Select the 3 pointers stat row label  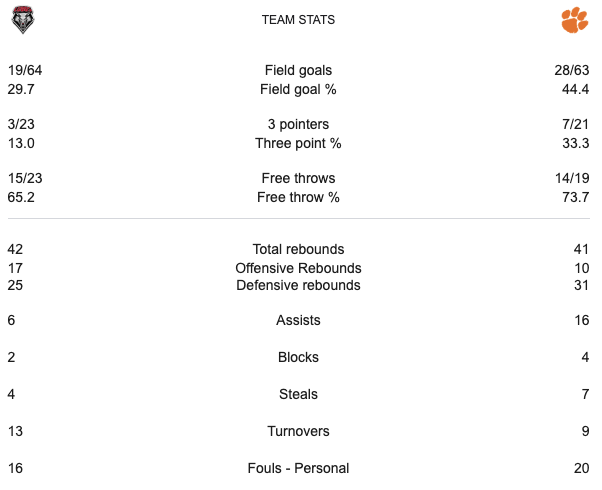[298, 124]
